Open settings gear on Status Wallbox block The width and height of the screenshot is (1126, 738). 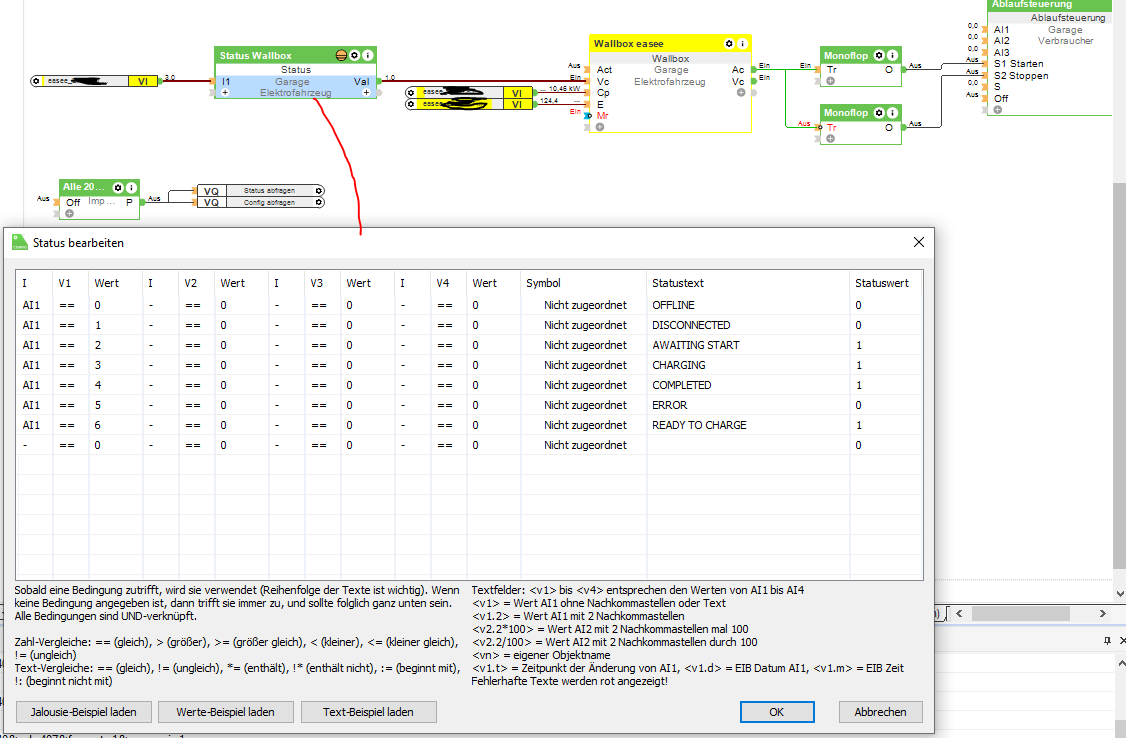pos(355,56)
